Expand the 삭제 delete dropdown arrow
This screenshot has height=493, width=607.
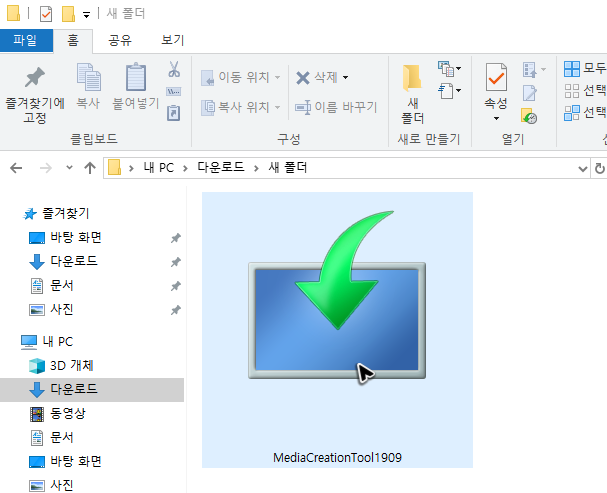click(x=345, y=77)
